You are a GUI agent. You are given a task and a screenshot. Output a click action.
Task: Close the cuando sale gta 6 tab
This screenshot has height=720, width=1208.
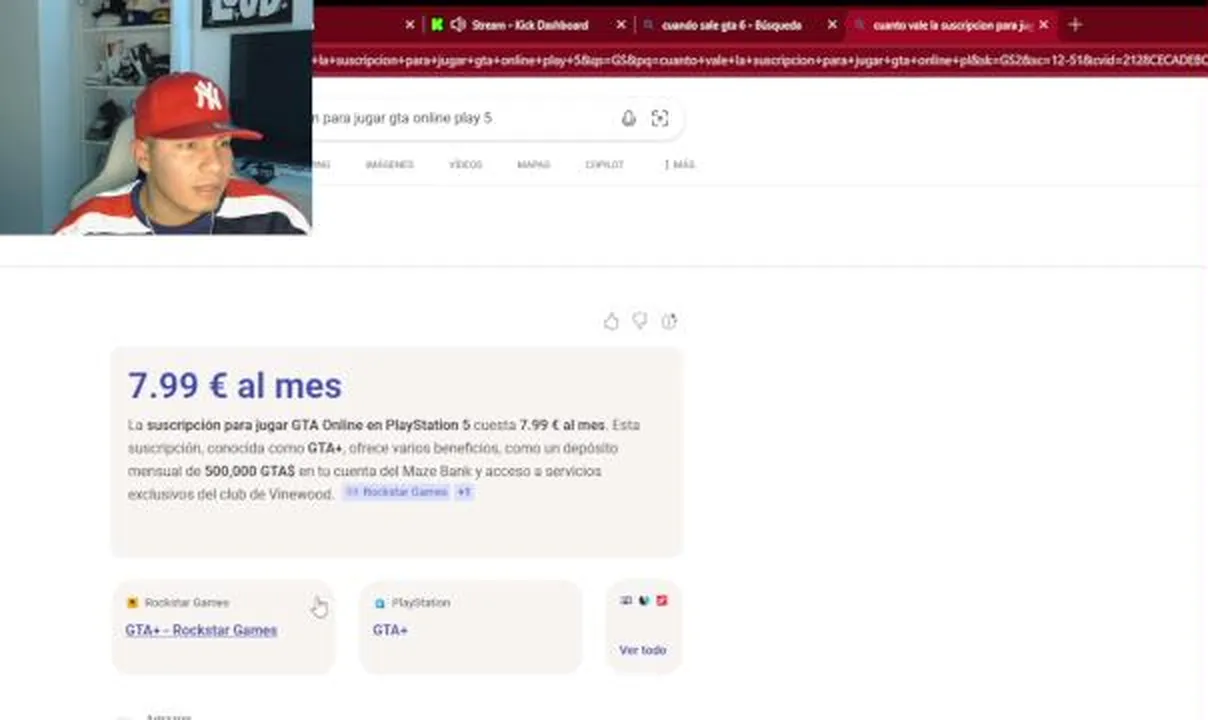pyautogui.click(x=832, y=24)
